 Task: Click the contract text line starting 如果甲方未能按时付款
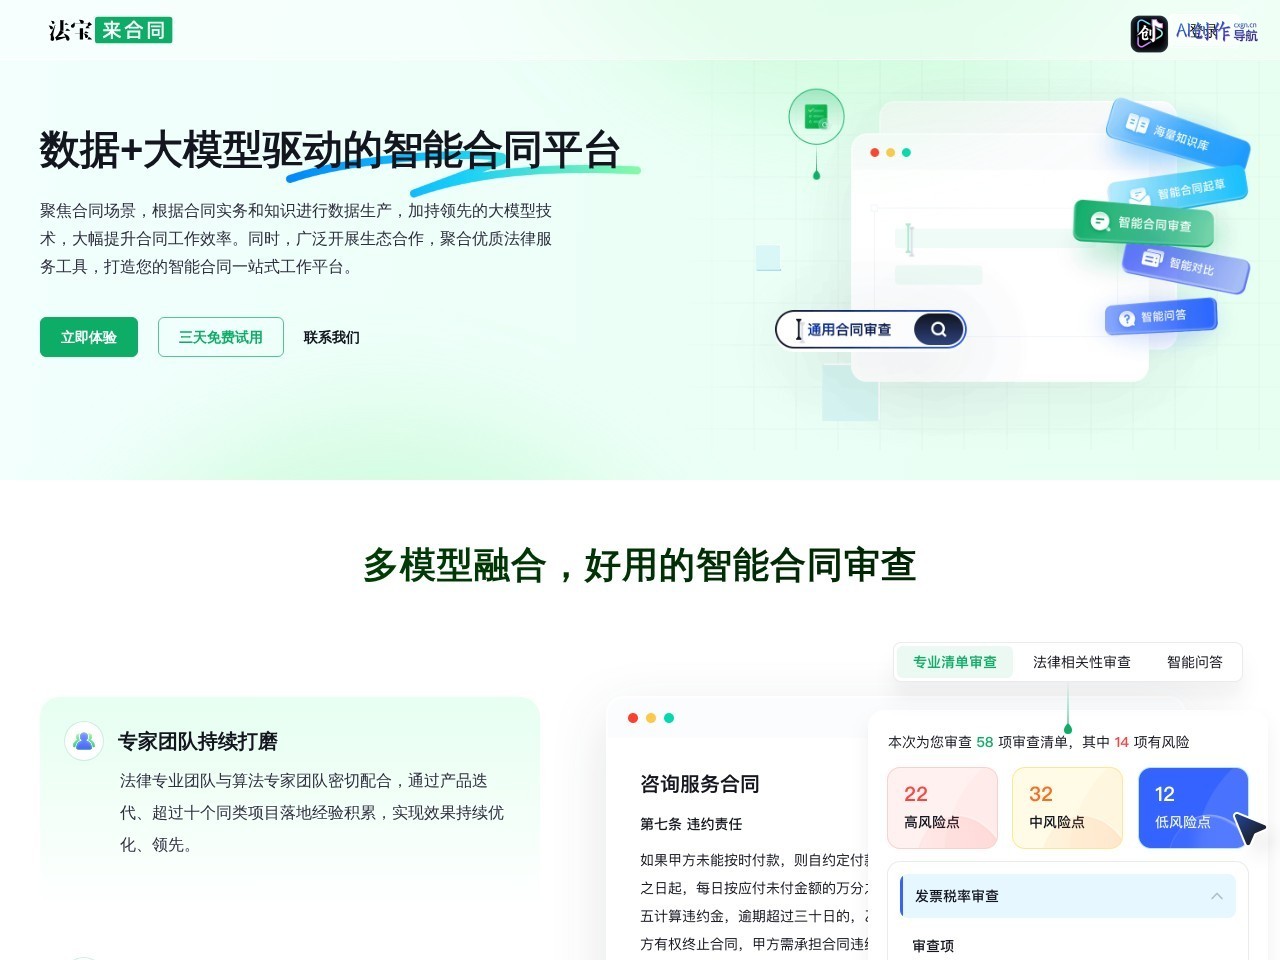coord(755,860)
